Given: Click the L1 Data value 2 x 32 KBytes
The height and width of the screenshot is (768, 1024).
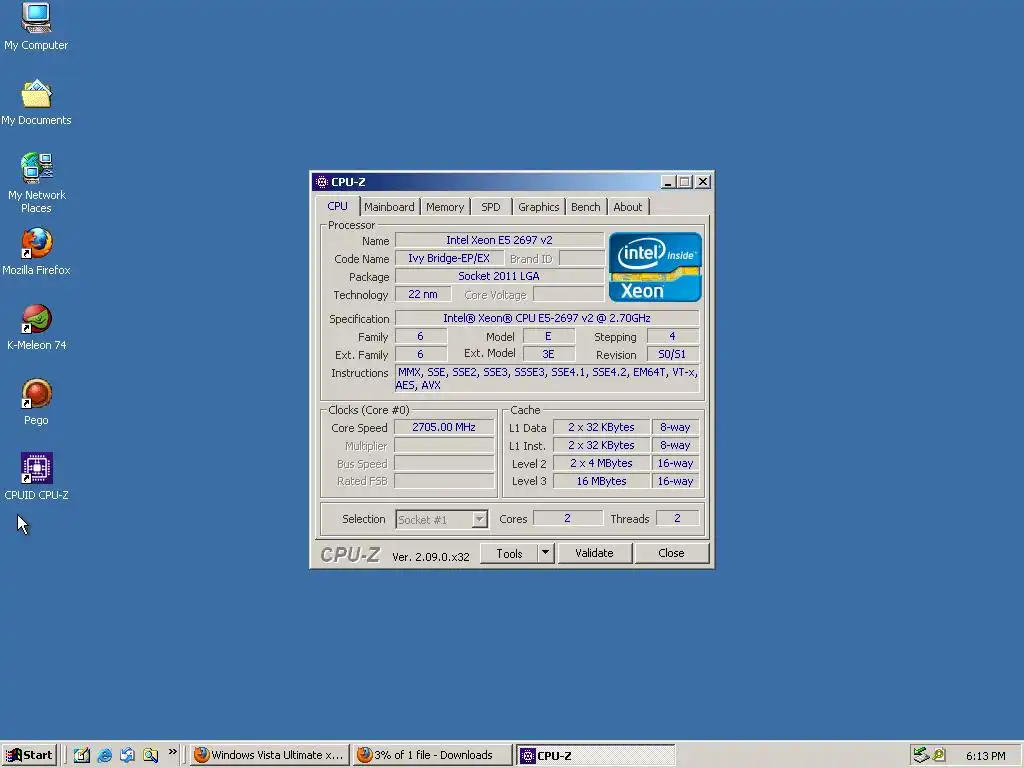Looking at the screenshot, I should (601, 427).
